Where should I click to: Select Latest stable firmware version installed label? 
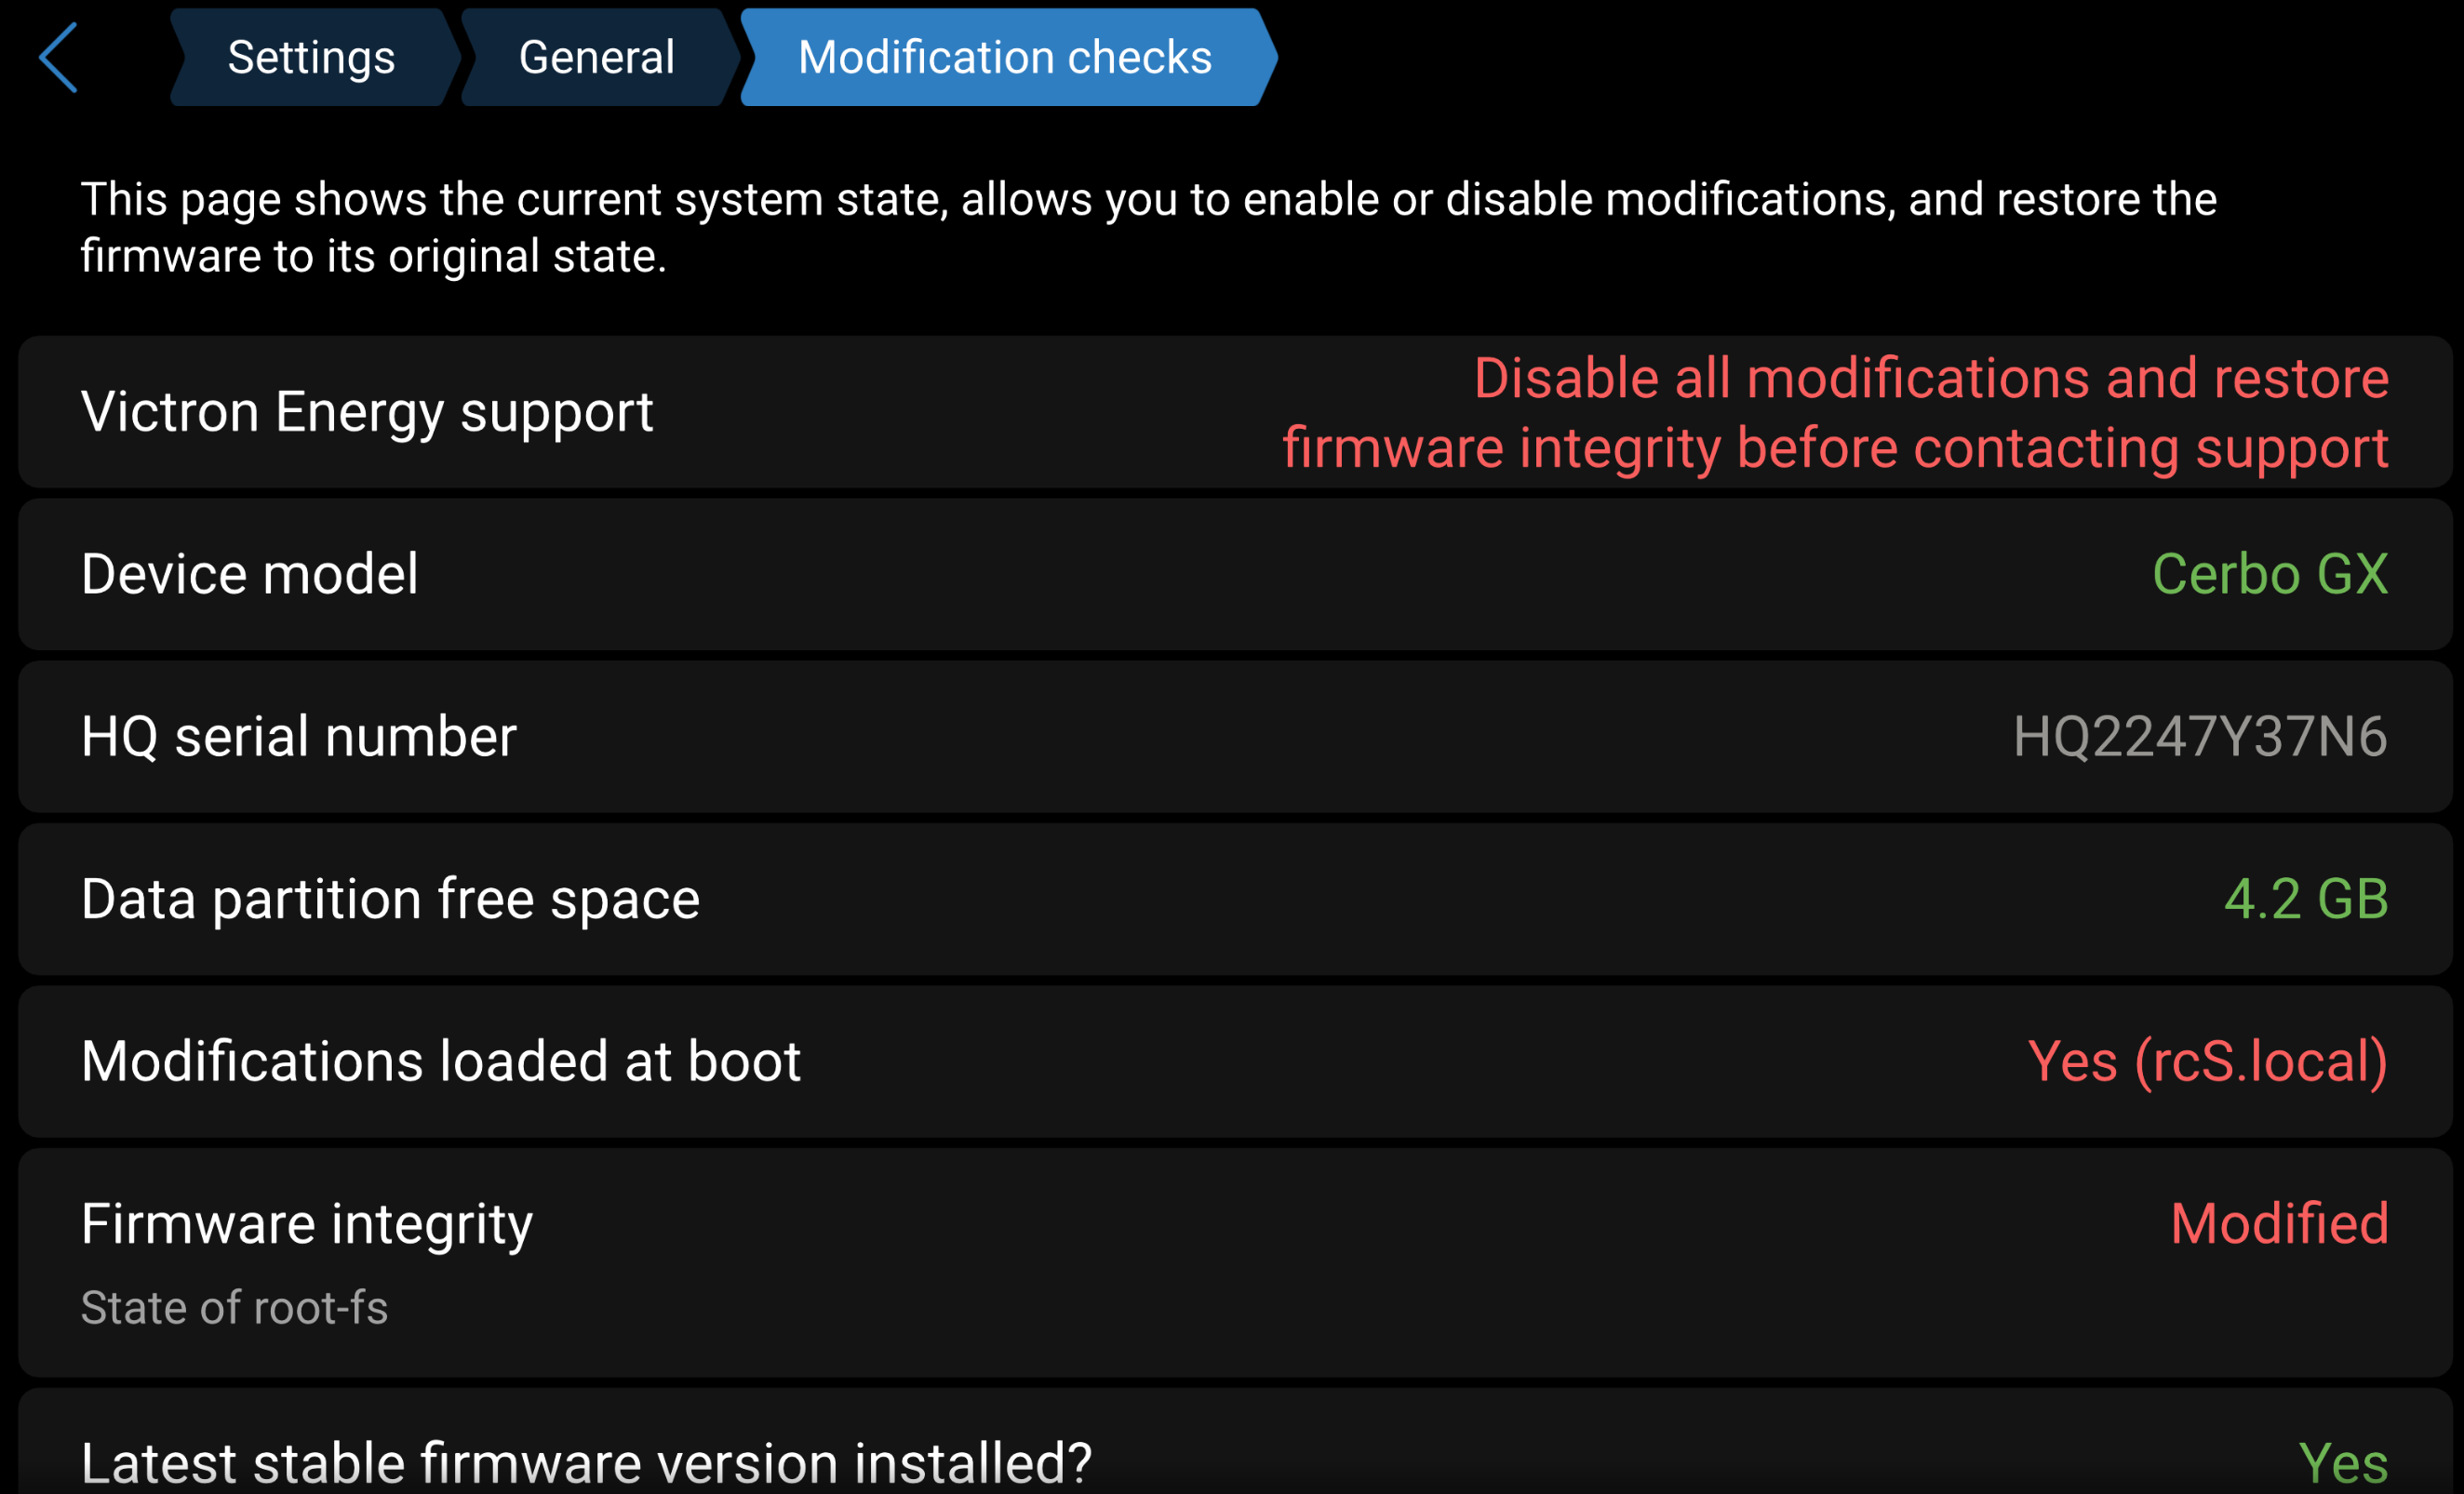[586, 1463]
